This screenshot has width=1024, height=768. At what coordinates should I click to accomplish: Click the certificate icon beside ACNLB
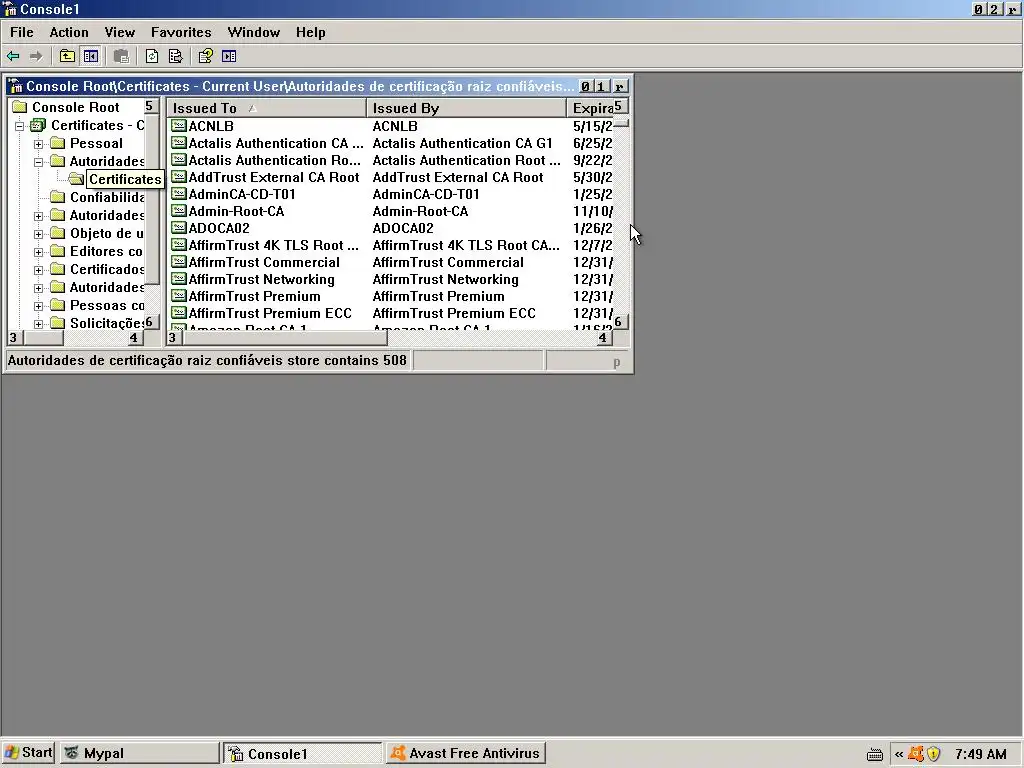[x=178, y=126]
